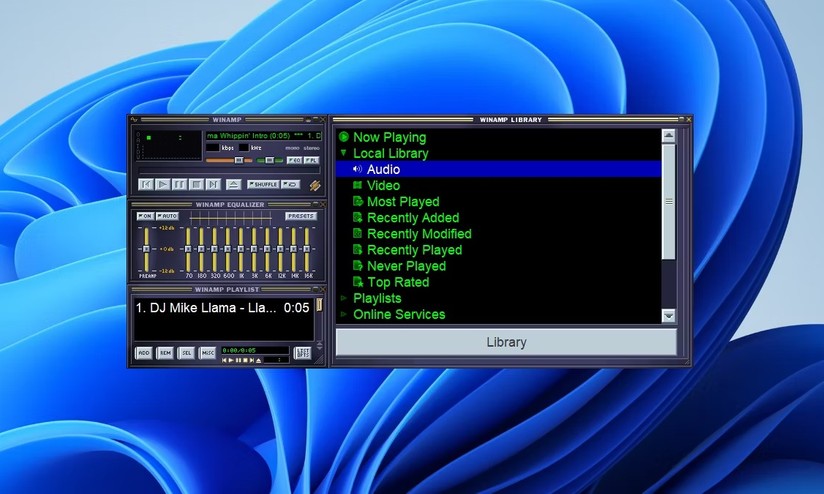Skip to the next track button
824x494 pixels.
point(213,184)
